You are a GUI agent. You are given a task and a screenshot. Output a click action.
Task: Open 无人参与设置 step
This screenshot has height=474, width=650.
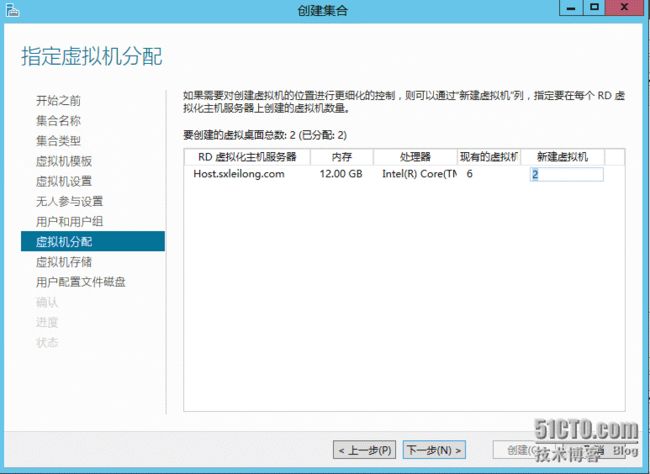coord(69,202)
